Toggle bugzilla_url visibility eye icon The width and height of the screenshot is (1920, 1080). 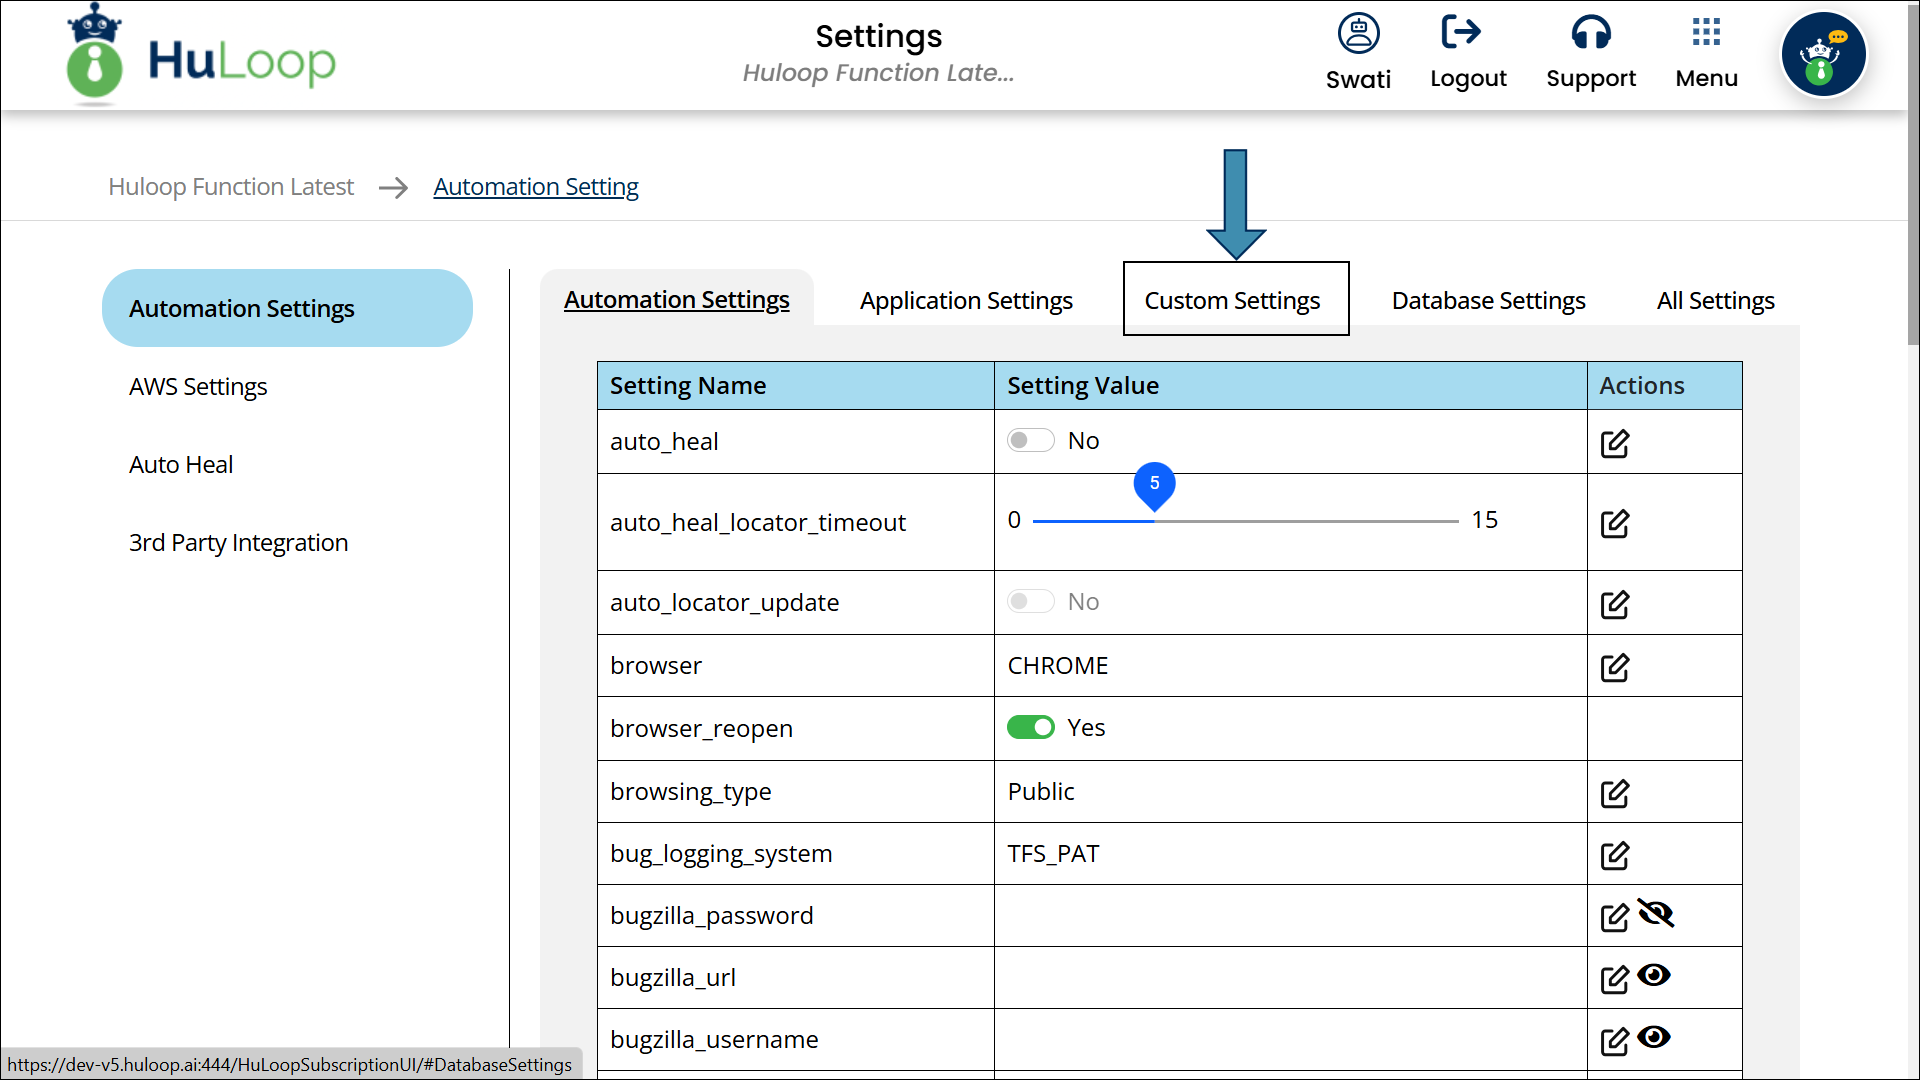[1654, 975]
